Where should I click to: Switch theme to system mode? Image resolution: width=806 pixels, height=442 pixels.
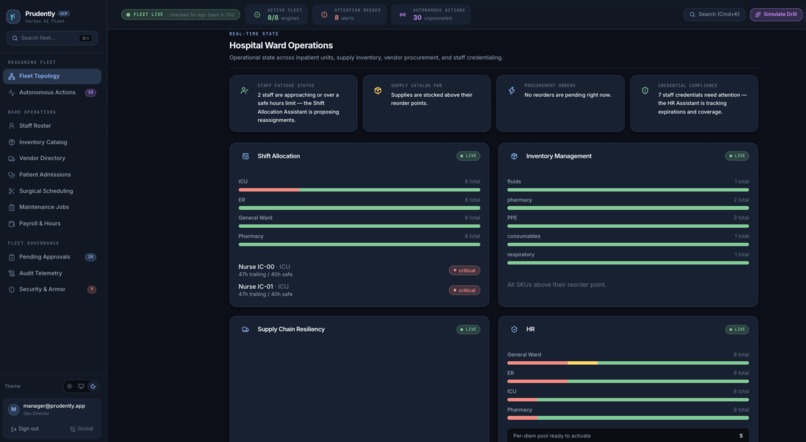(x=81, y=386)
